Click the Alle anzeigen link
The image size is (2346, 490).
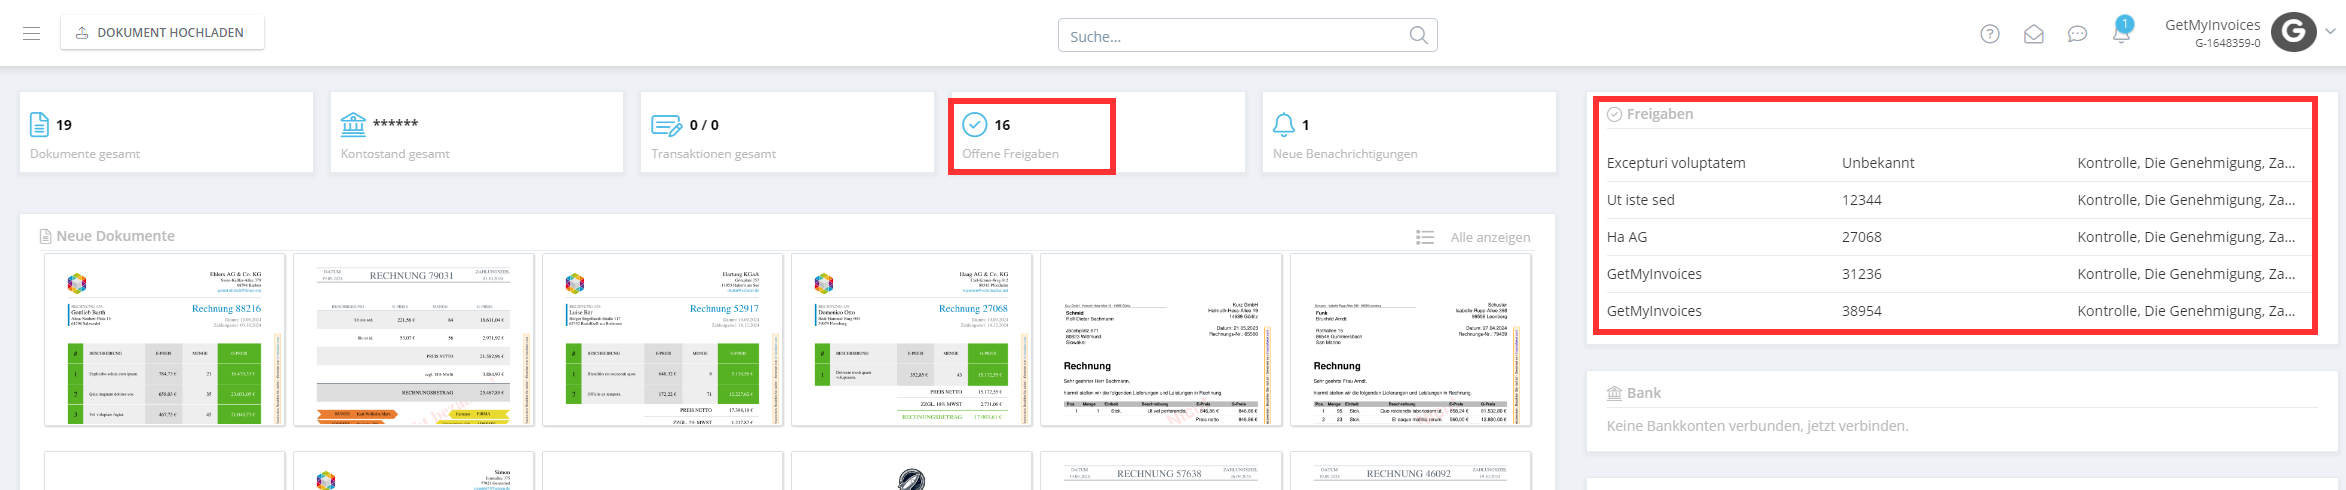[x=1490, y=237]
